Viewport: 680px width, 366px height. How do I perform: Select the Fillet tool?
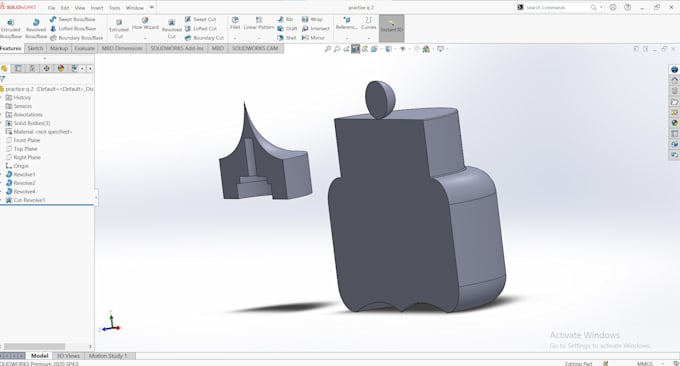point(235,23)
